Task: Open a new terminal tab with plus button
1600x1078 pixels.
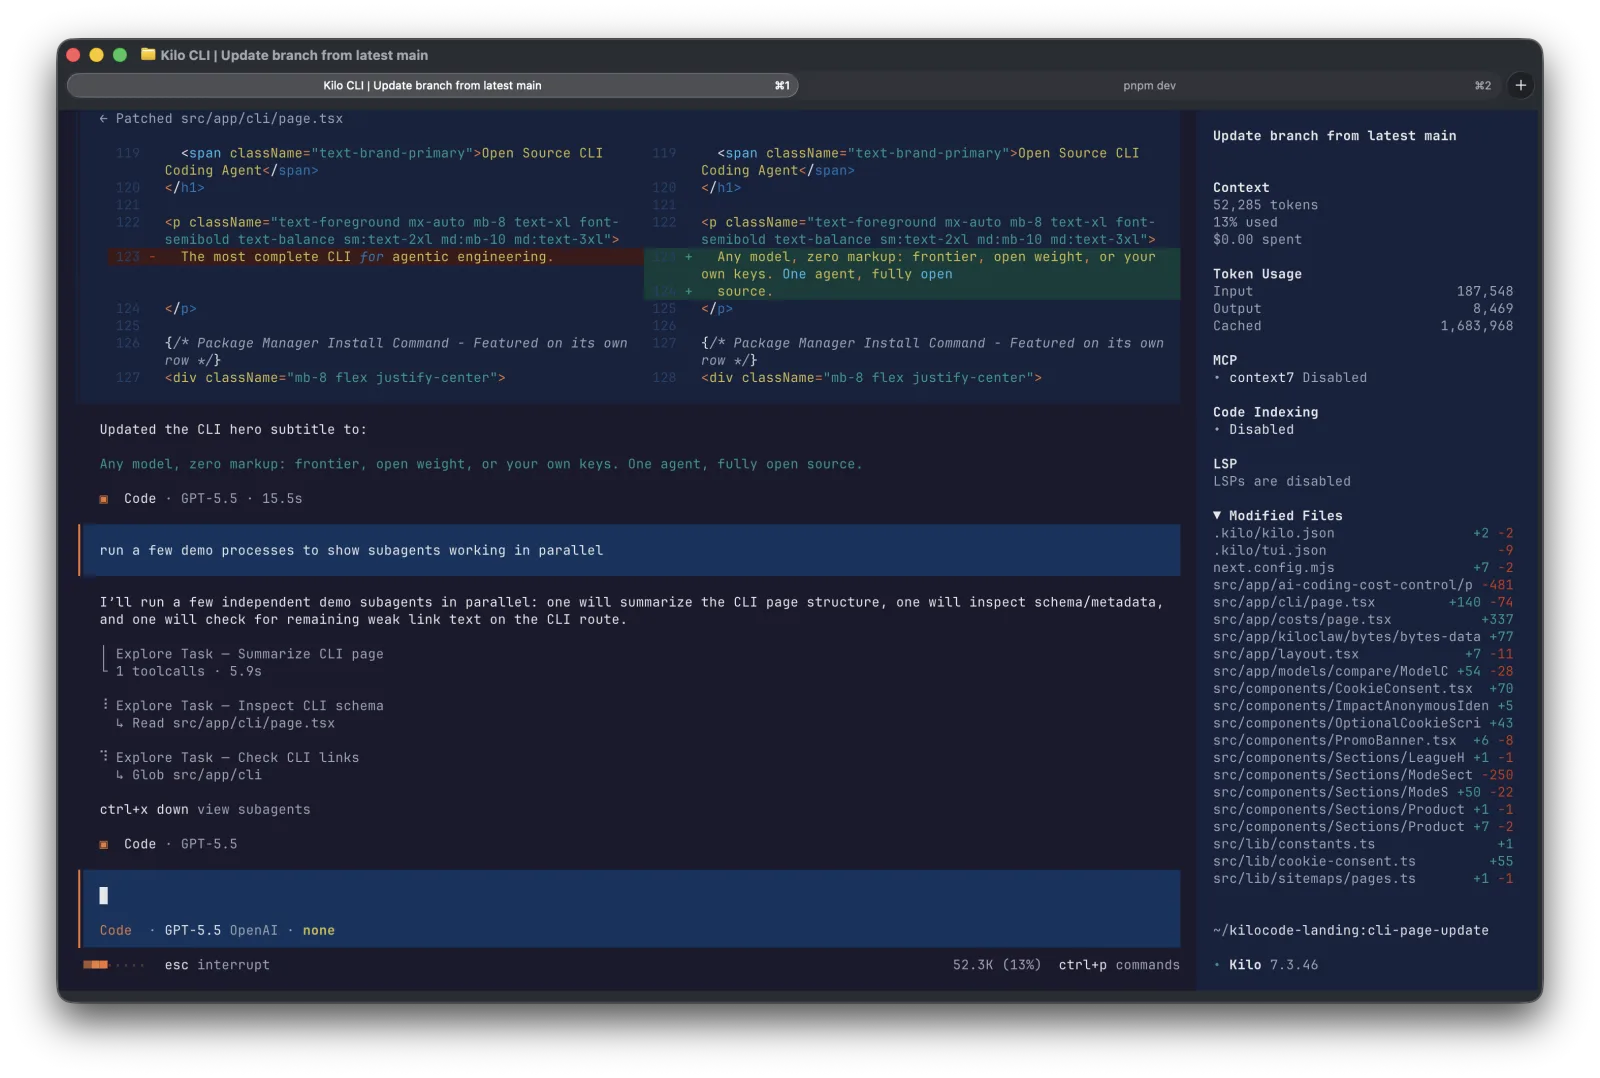Action: pyautogui.click(x=1520, y=85)
